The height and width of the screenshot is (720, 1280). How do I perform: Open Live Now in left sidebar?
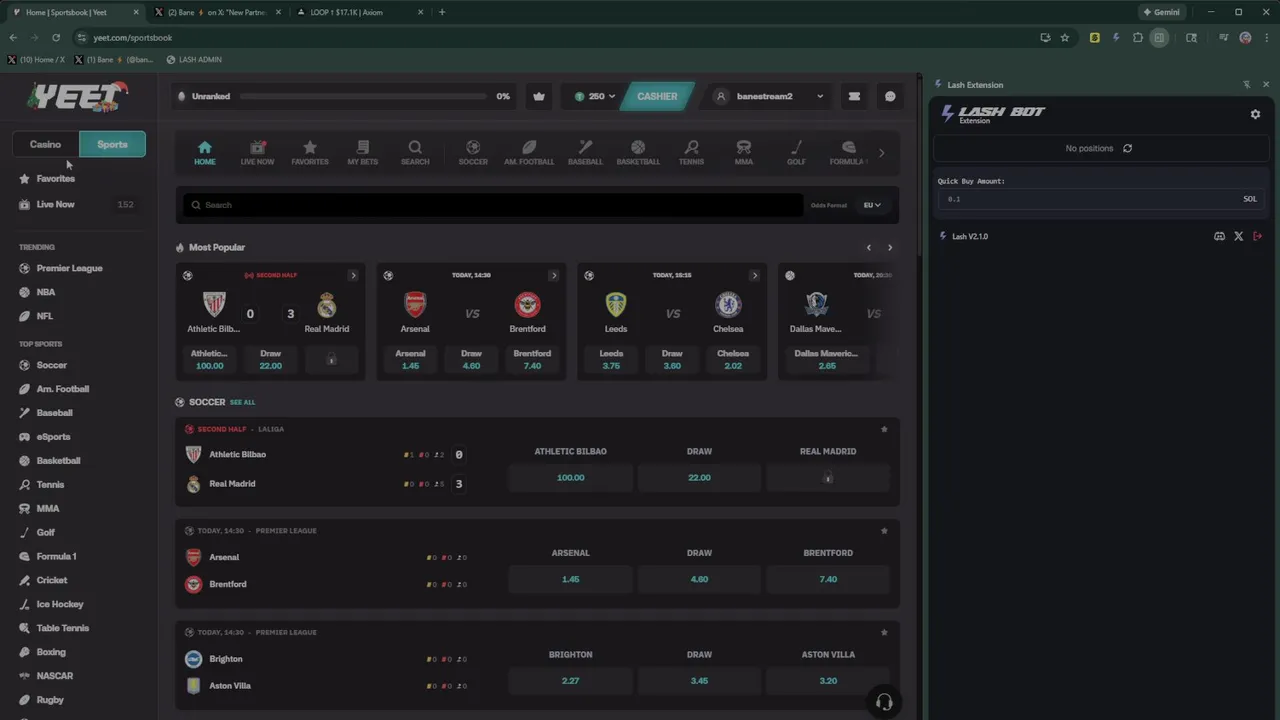click(x=78, y=204)
